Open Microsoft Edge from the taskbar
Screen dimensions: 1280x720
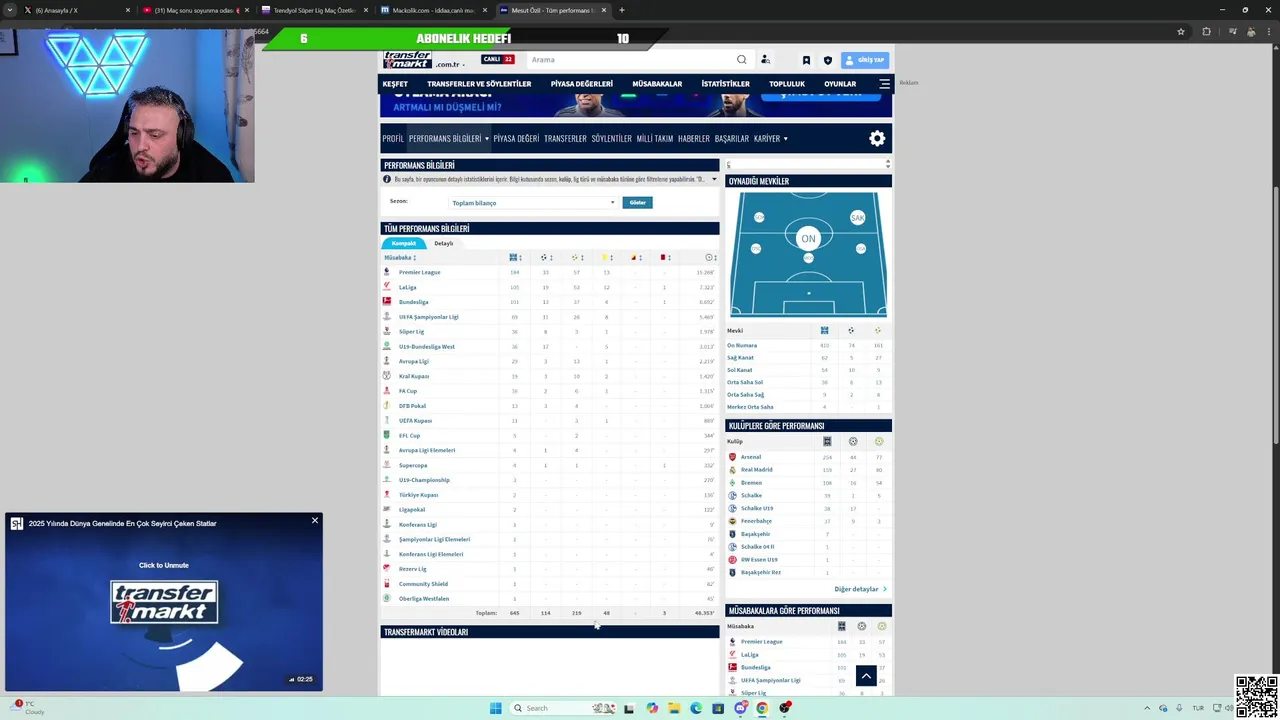pos(696,708)
